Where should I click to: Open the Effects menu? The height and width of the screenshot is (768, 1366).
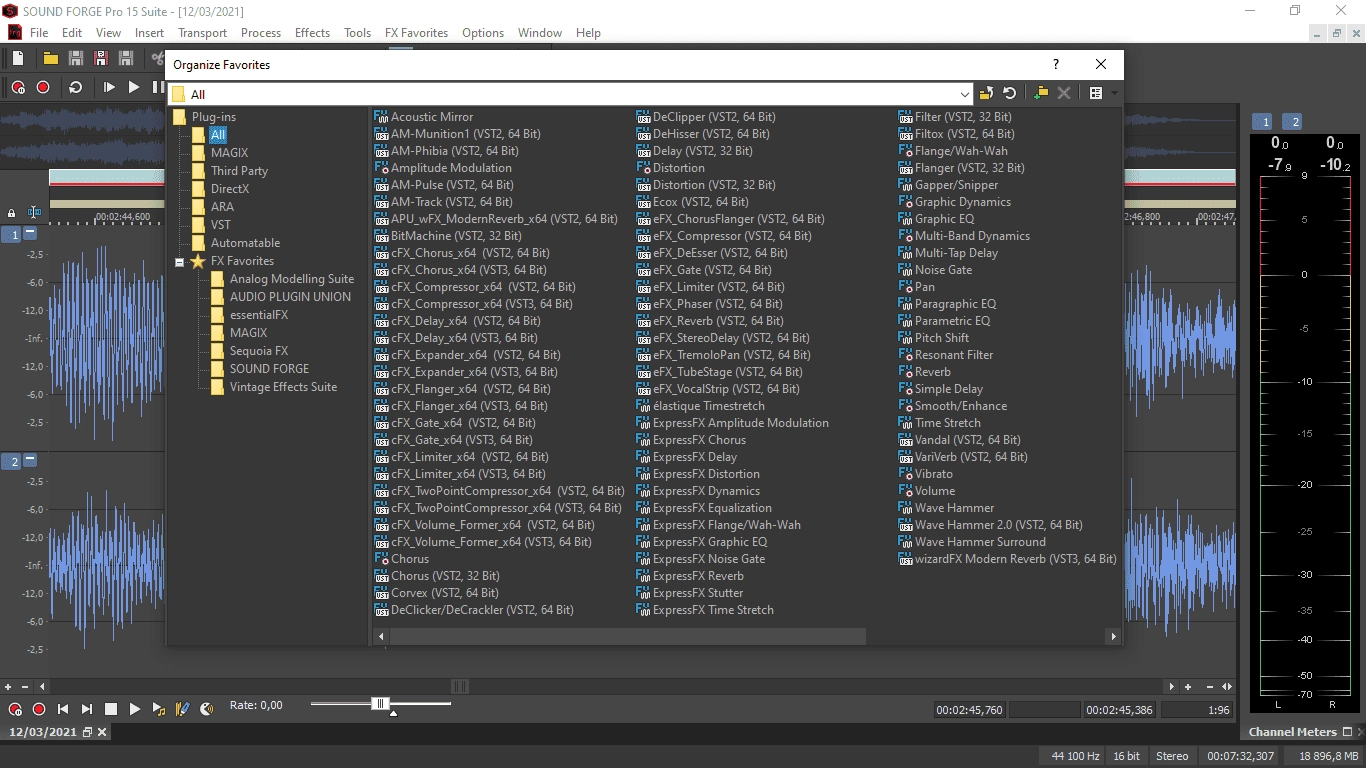312,33
